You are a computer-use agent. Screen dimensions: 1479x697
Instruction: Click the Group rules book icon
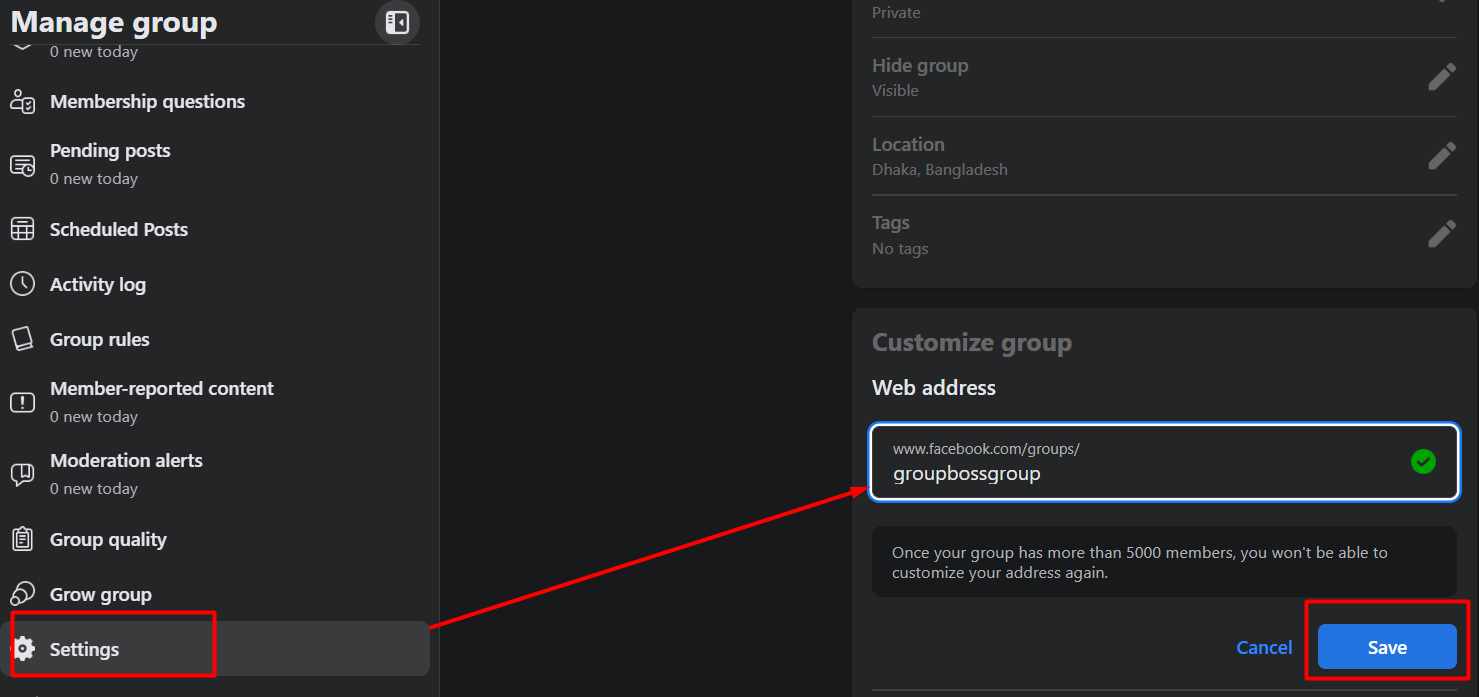click(23, 339)
